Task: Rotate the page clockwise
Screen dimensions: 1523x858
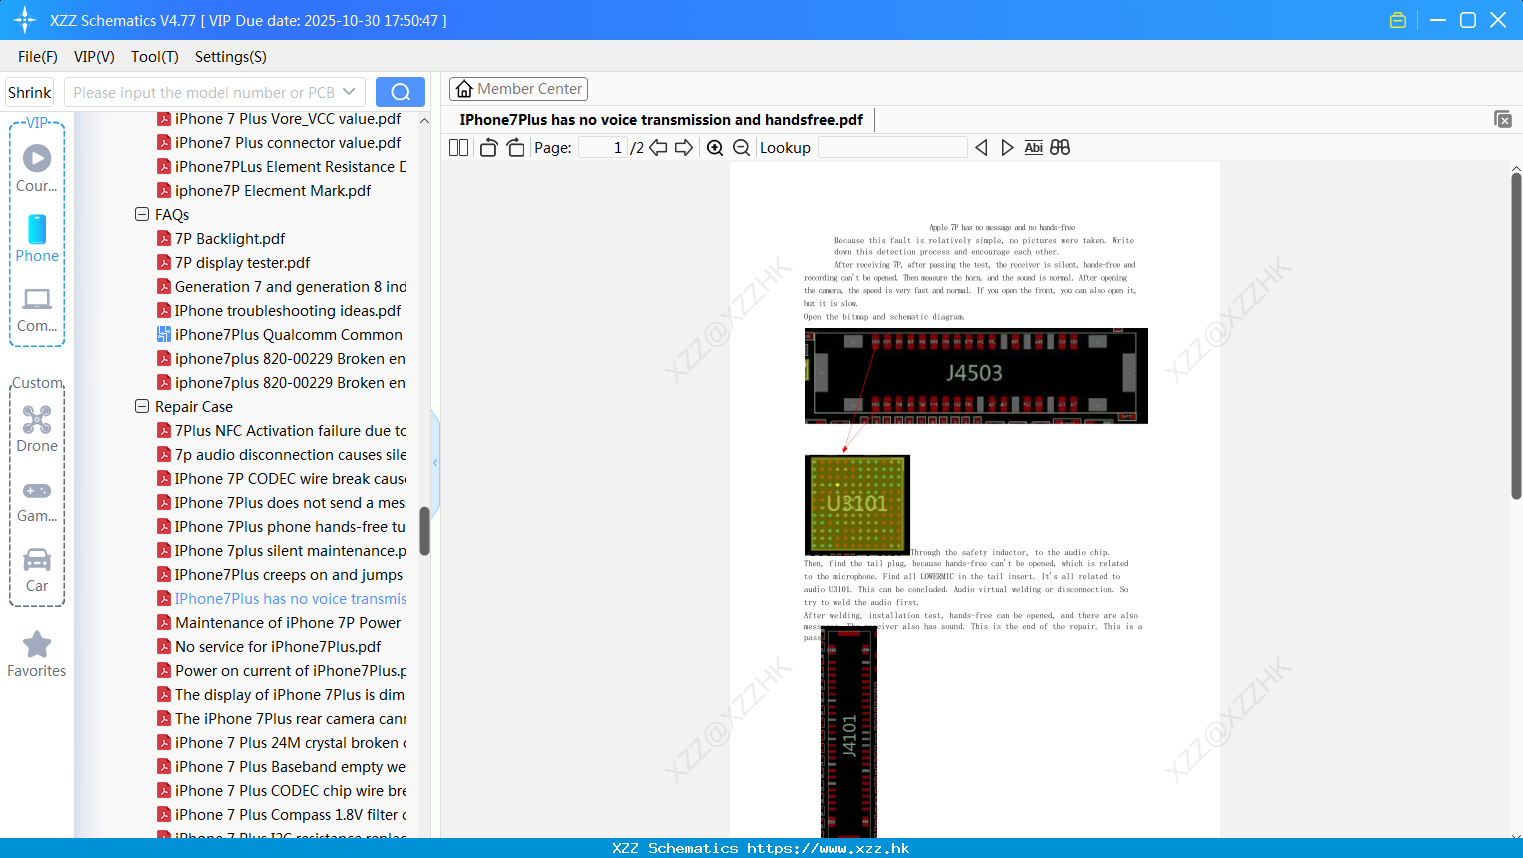Action: 515,147
